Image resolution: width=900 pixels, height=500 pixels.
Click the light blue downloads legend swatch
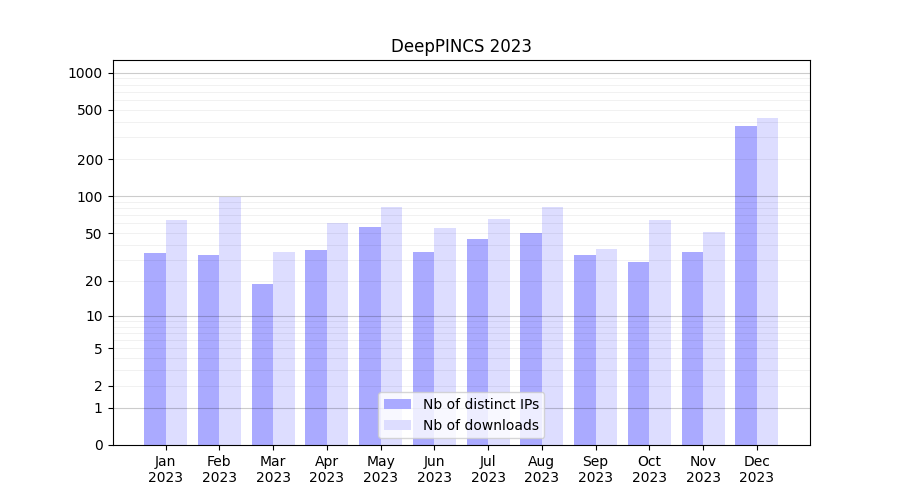397,425
